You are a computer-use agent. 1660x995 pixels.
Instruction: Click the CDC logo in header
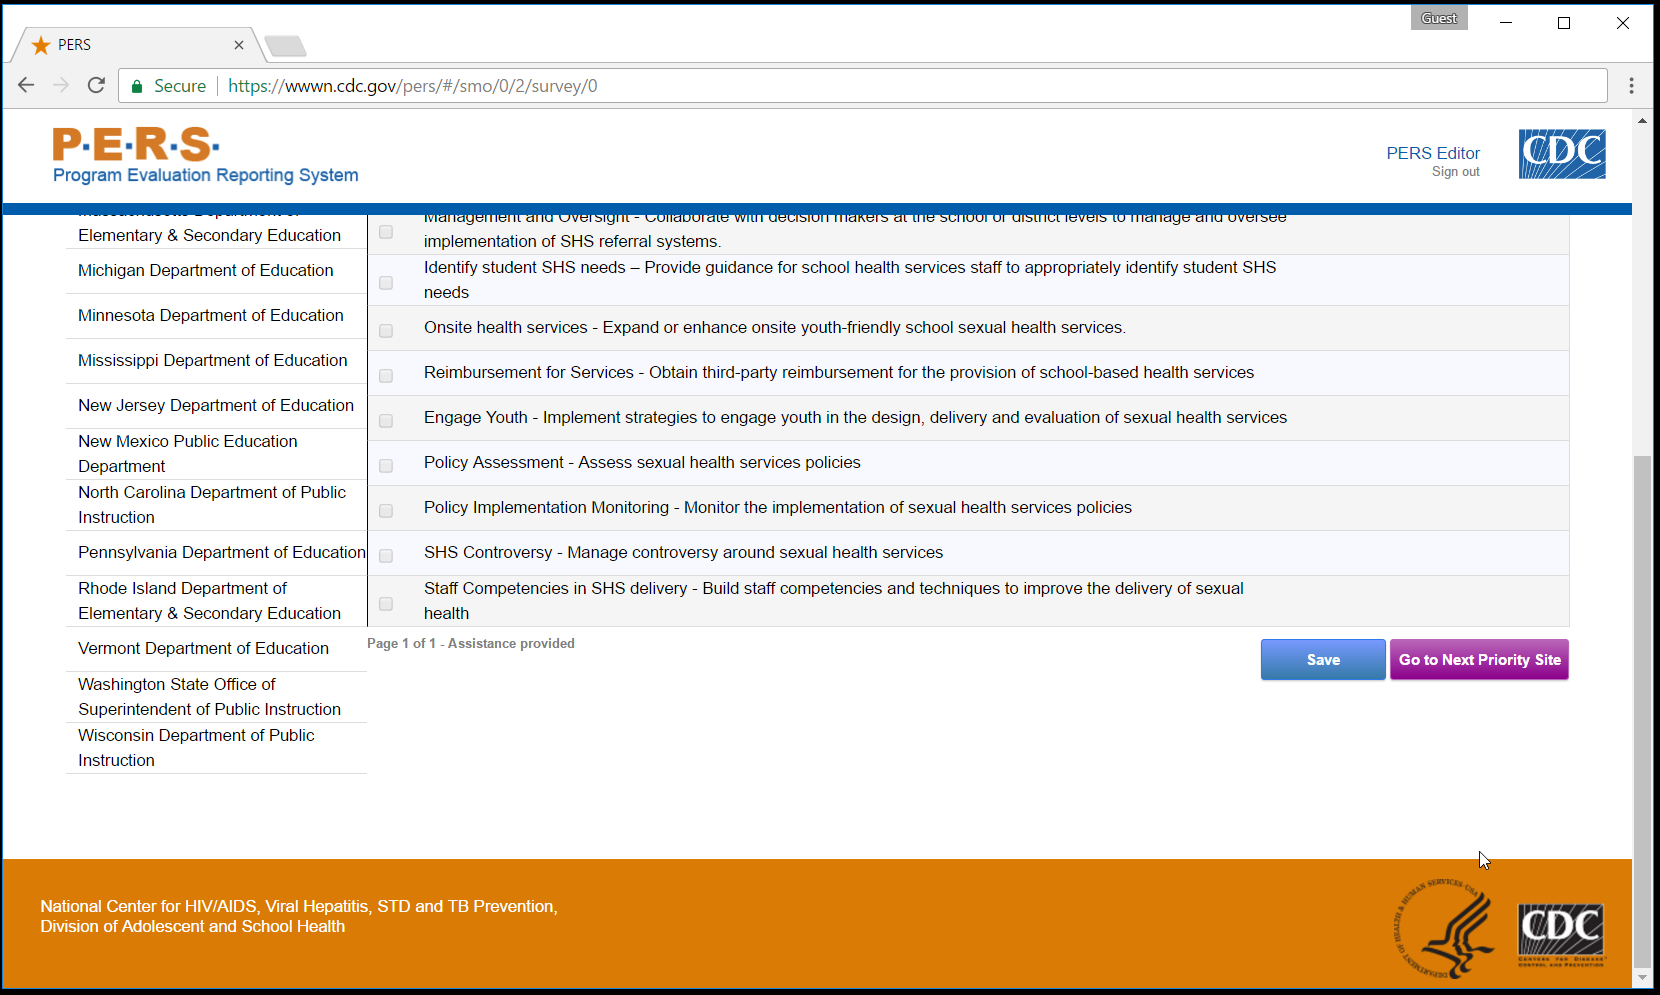click(x=1562, y=154)
